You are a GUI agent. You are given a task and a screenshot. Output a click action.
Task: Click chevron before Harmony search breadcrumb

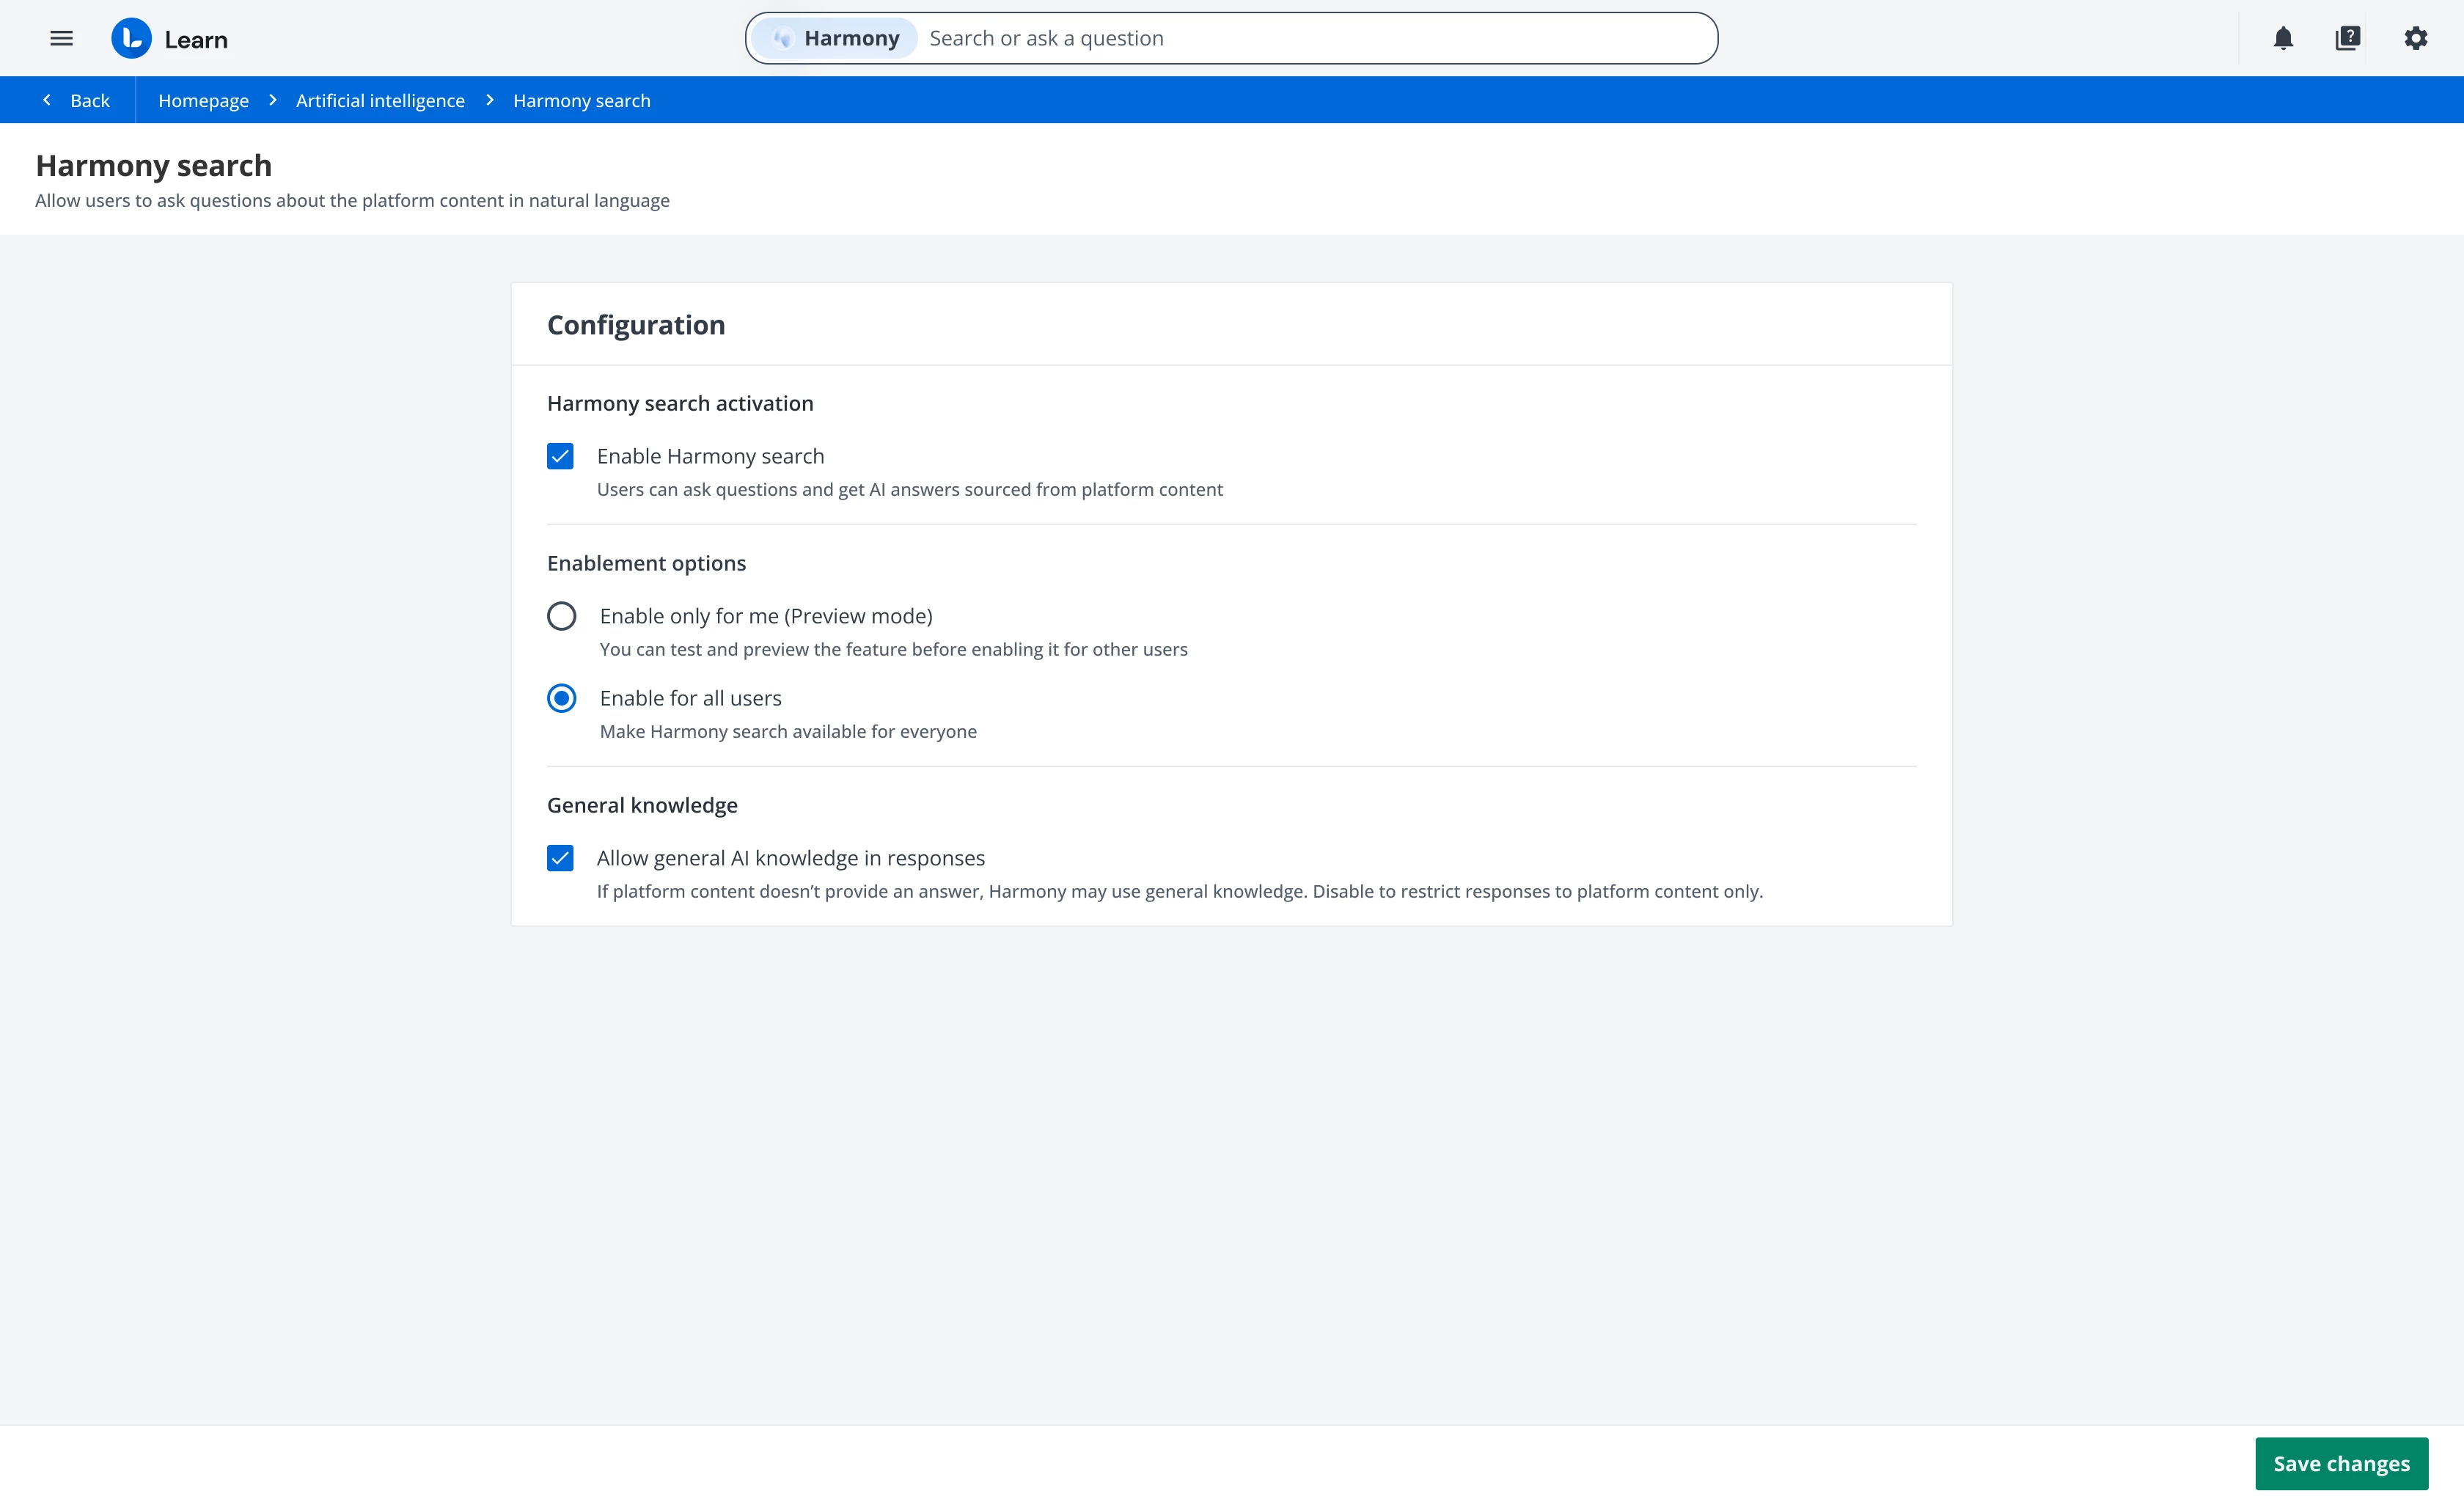pyautogui.click(x=490, y=100)
